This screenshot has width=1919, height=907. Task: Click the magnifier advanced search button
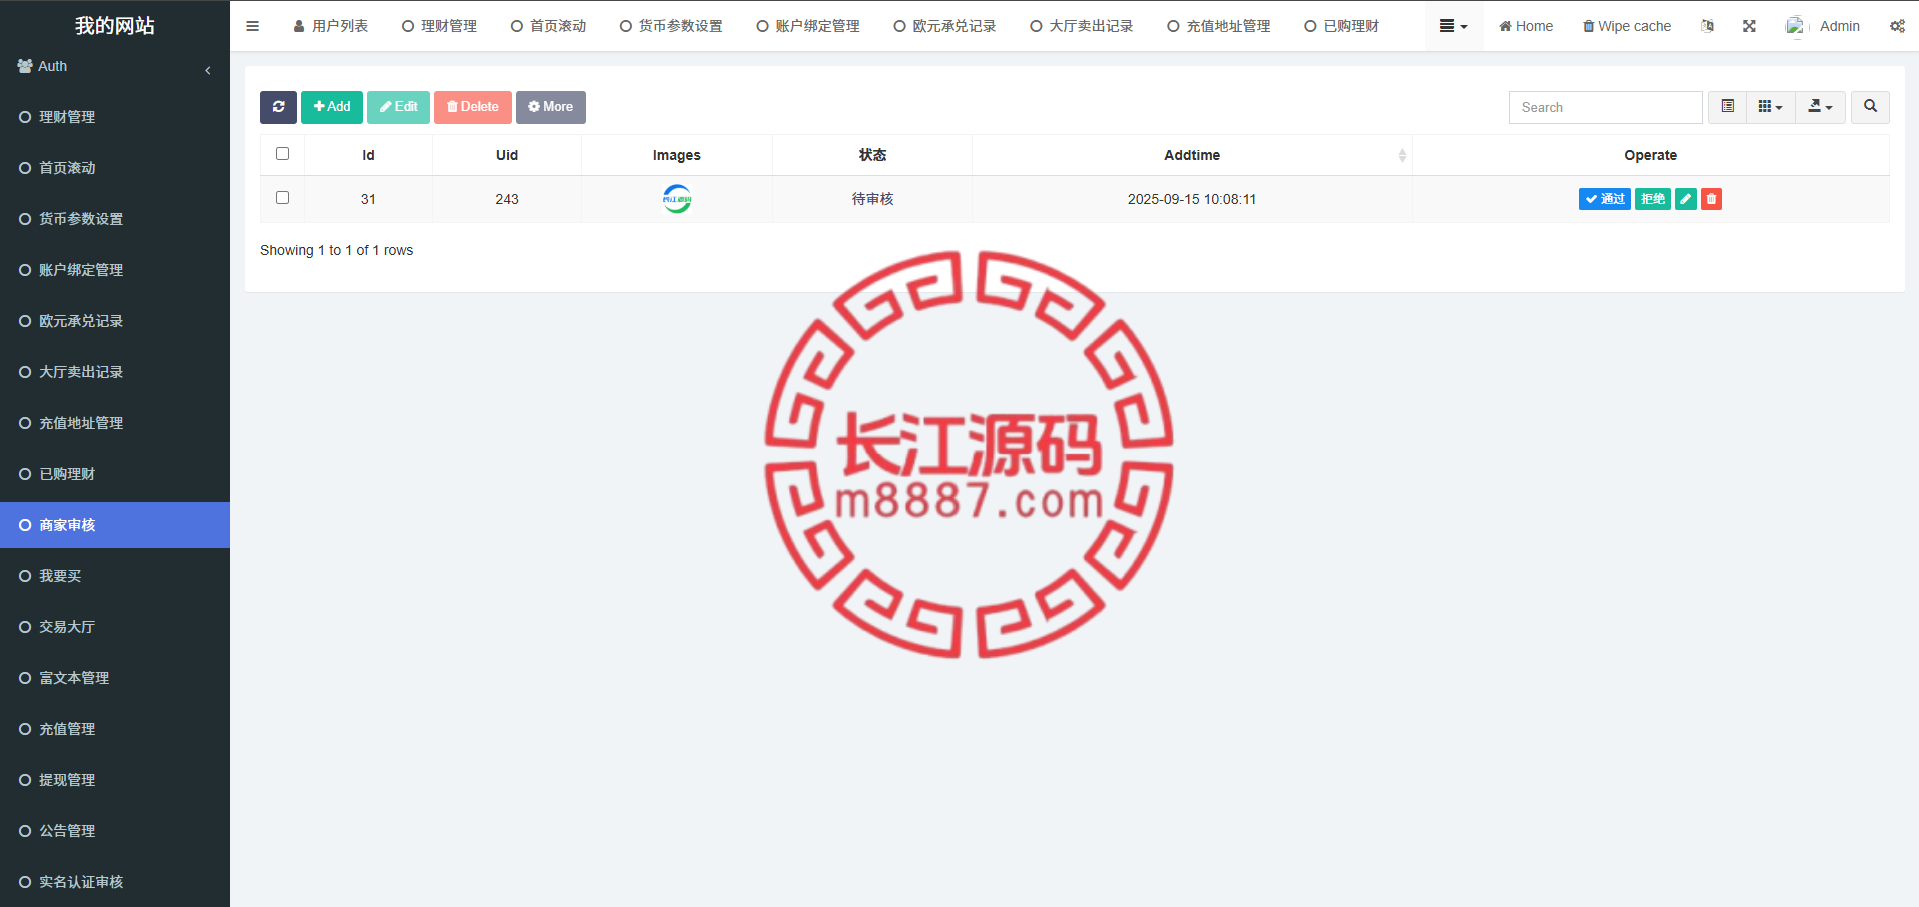point(1870,107)
